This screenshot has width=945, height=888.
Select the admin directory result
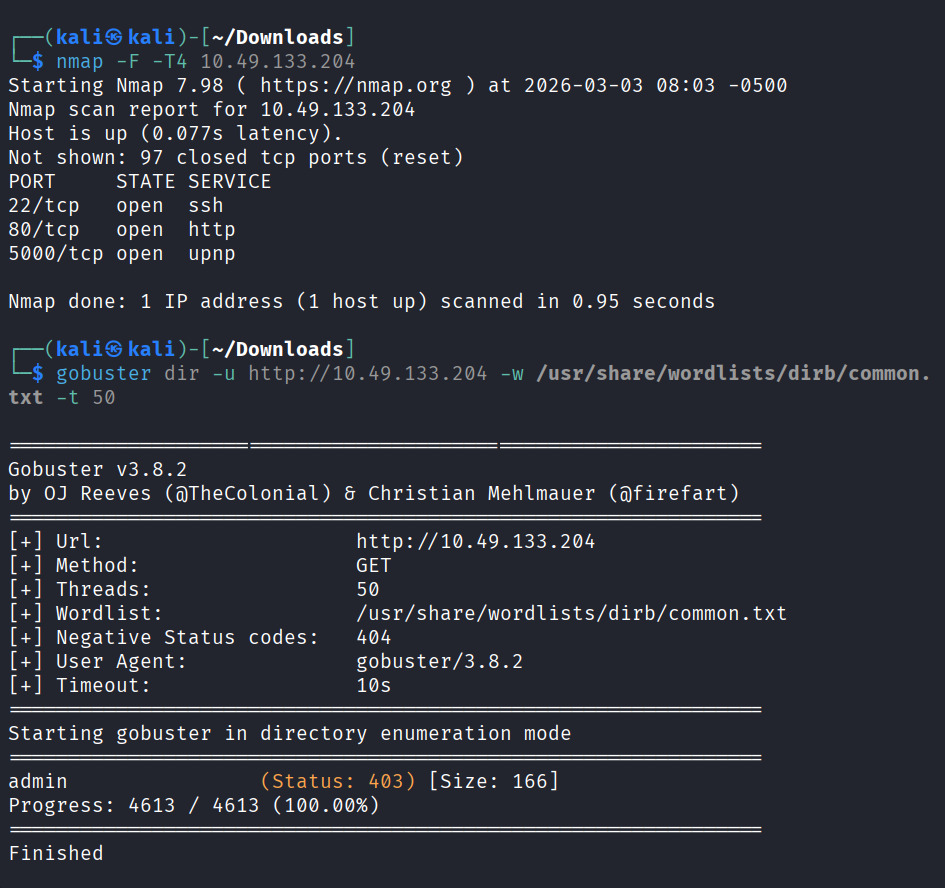pos(38,781)
